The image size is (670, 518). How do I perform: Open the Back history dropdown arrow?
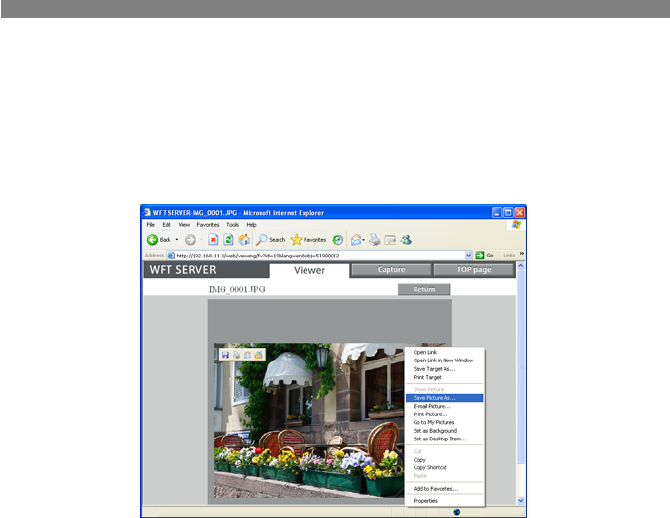tap(177, 240)
